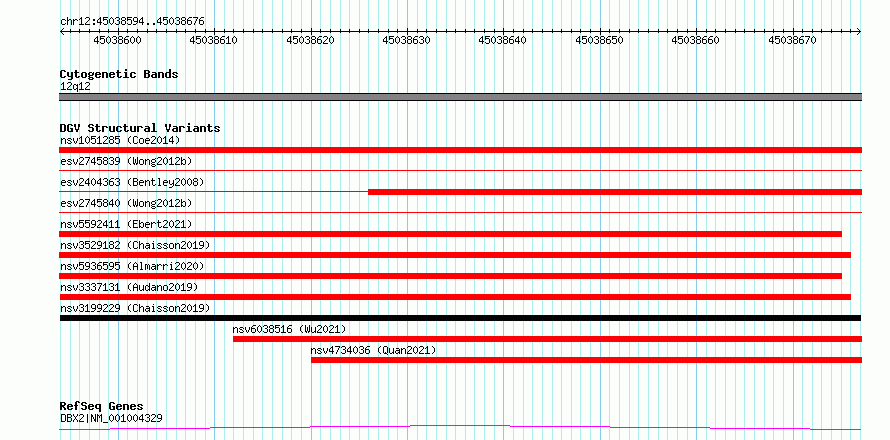Open variant nsv5936595 (Almarri2020) label

[132, 266]
